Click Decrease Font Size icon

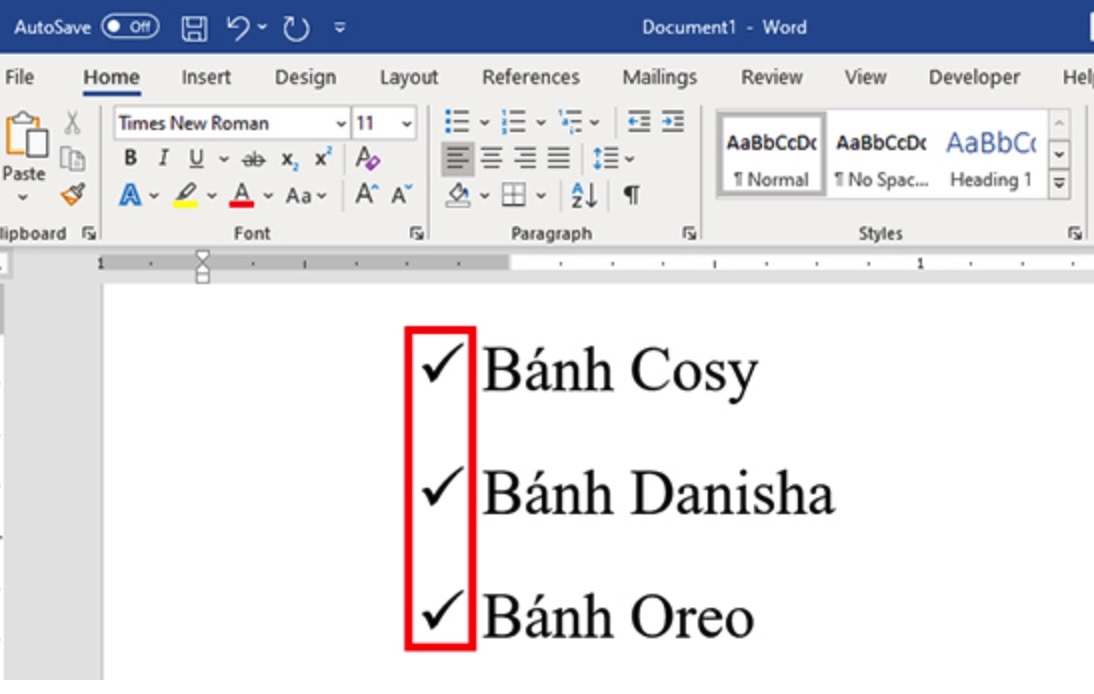(x=401, y=195)
